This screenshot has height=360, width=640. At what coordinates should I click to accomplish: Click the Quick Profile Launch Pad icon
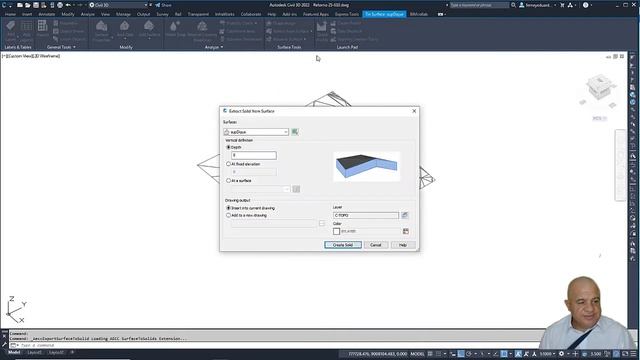[322, 31]
